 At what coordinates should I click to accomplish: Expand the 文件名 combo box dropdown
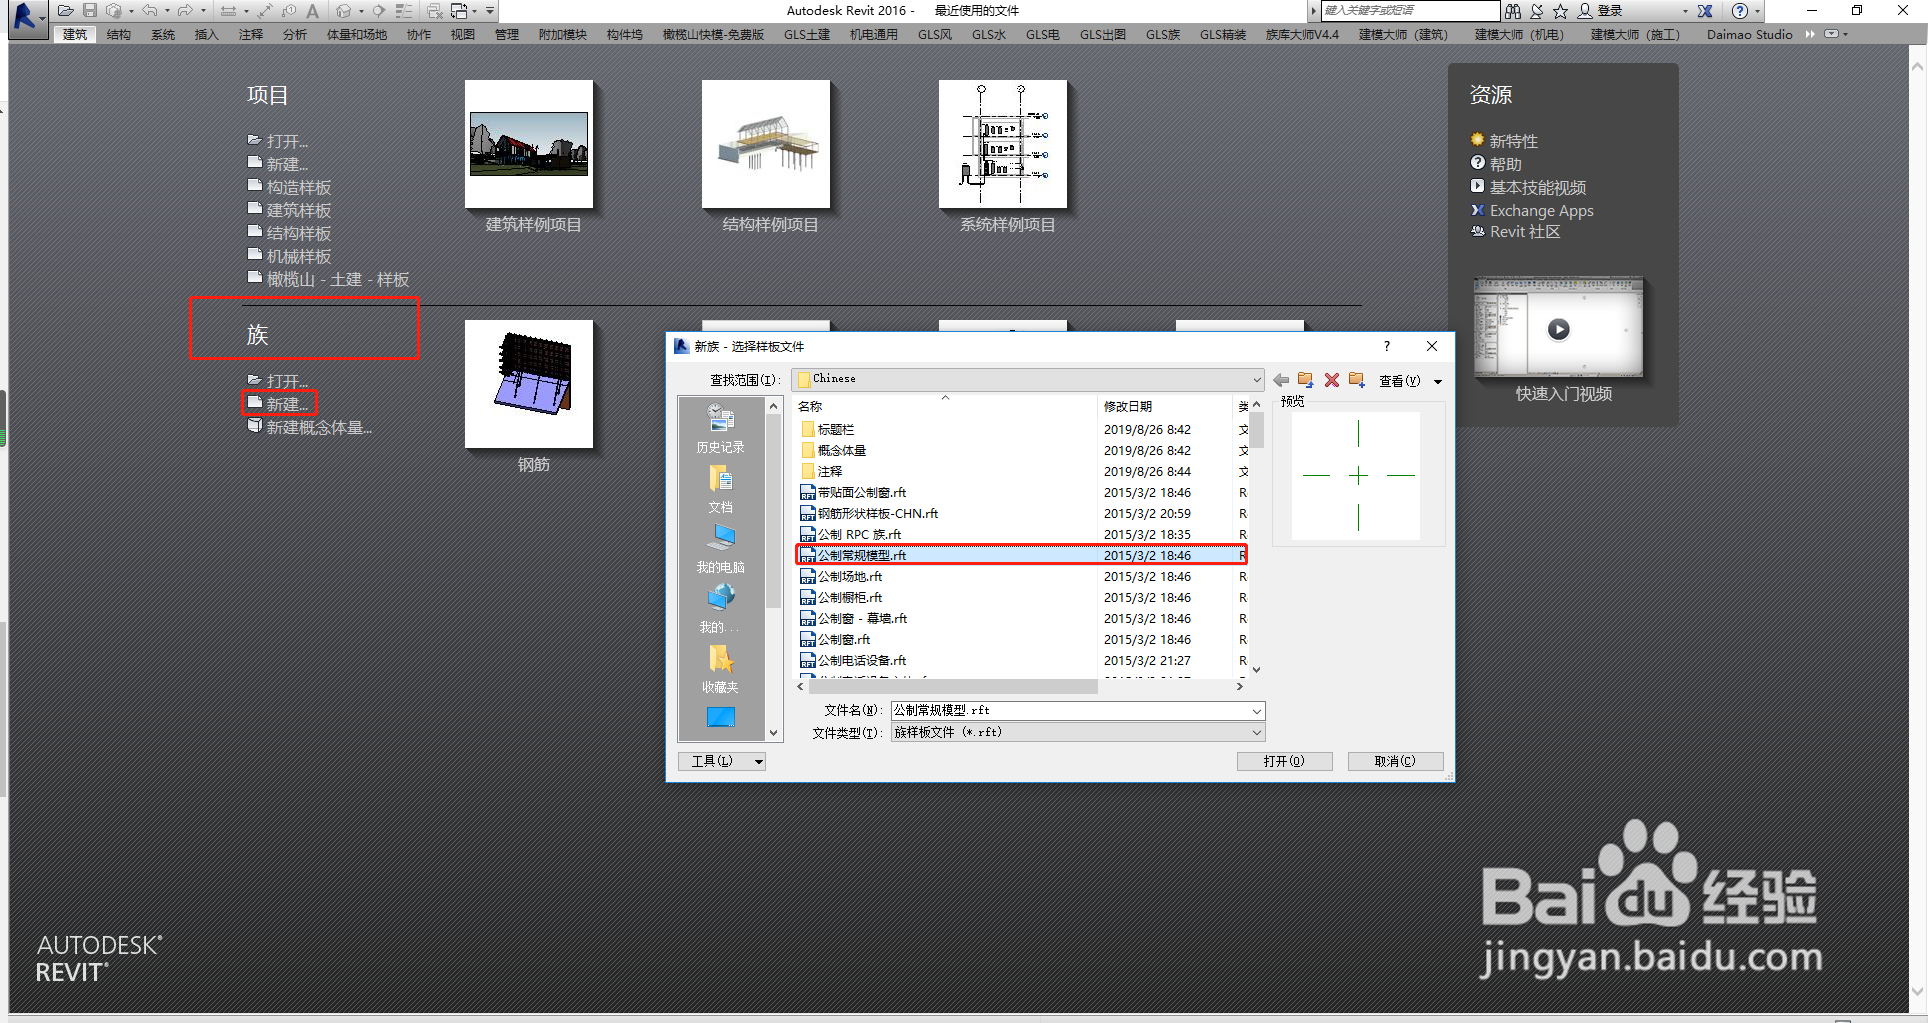click(x=1257, y=711)
